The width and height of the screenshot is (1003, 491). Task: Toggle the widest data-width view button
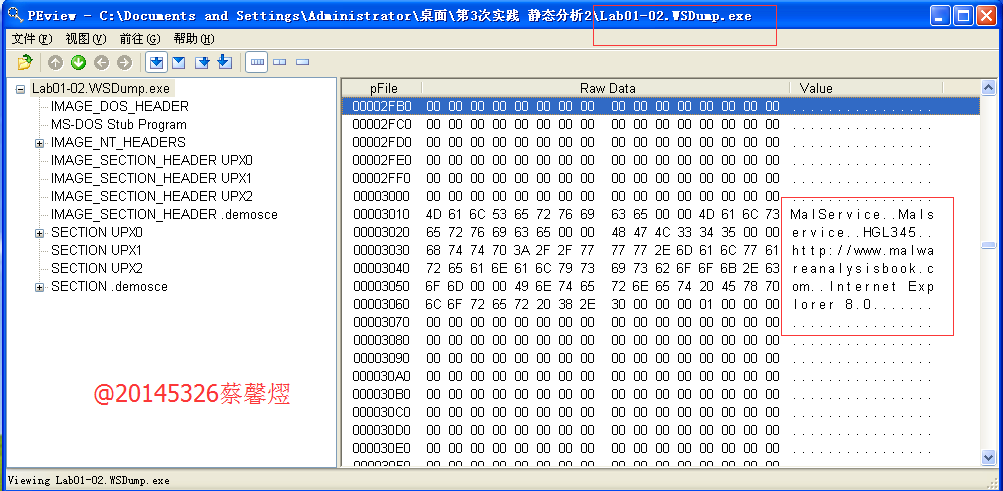pyautogui.click(x=302, y=63)
